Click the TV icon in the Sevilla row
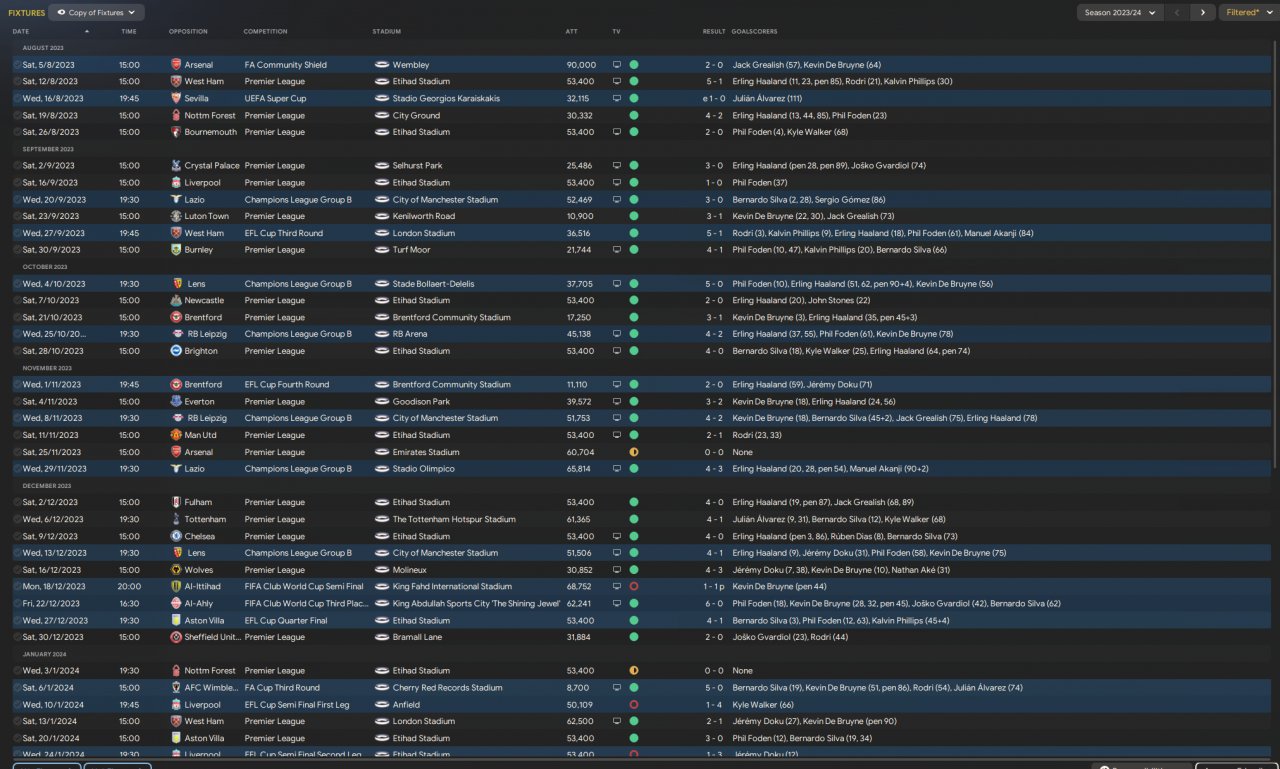Screen dimensions: 1280x769 617,99
